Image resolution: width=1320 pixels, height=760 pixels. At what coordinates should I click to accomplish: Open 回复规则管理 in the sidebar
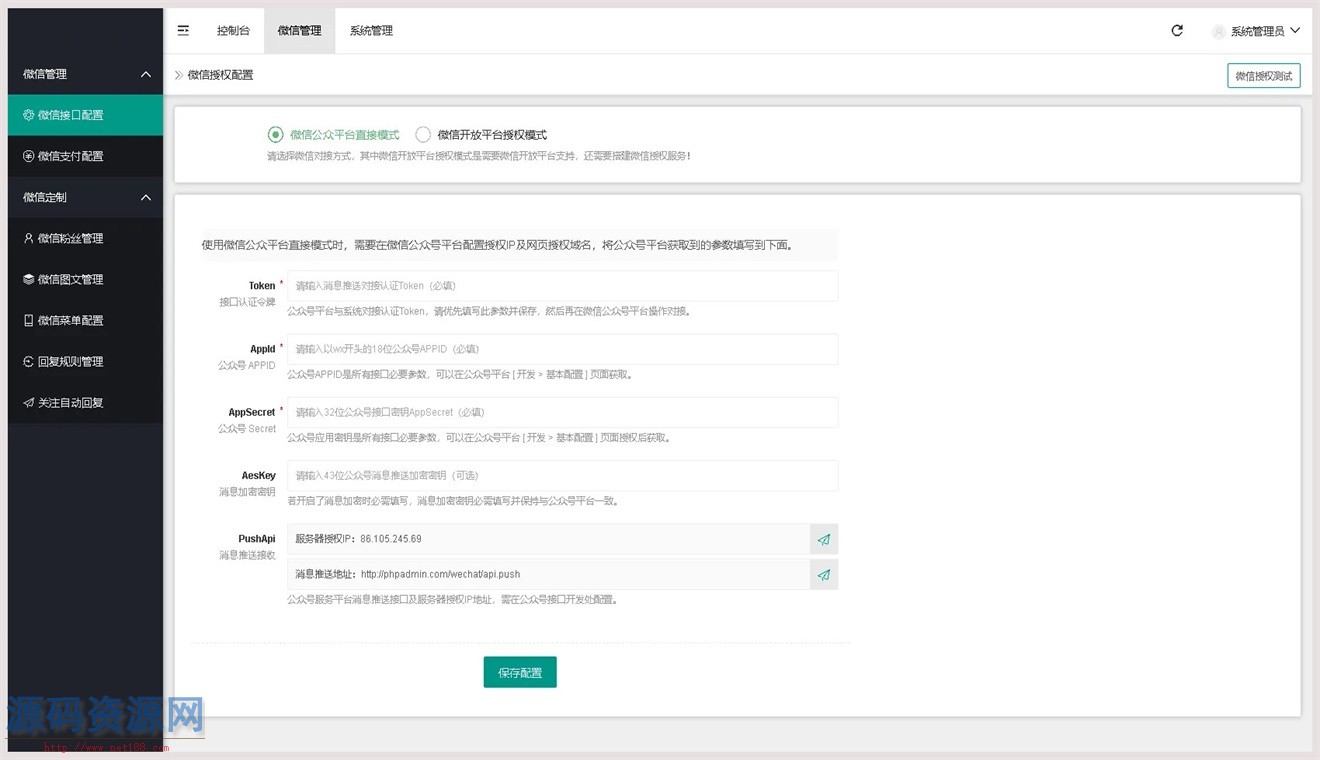click(x=85, y=361)
